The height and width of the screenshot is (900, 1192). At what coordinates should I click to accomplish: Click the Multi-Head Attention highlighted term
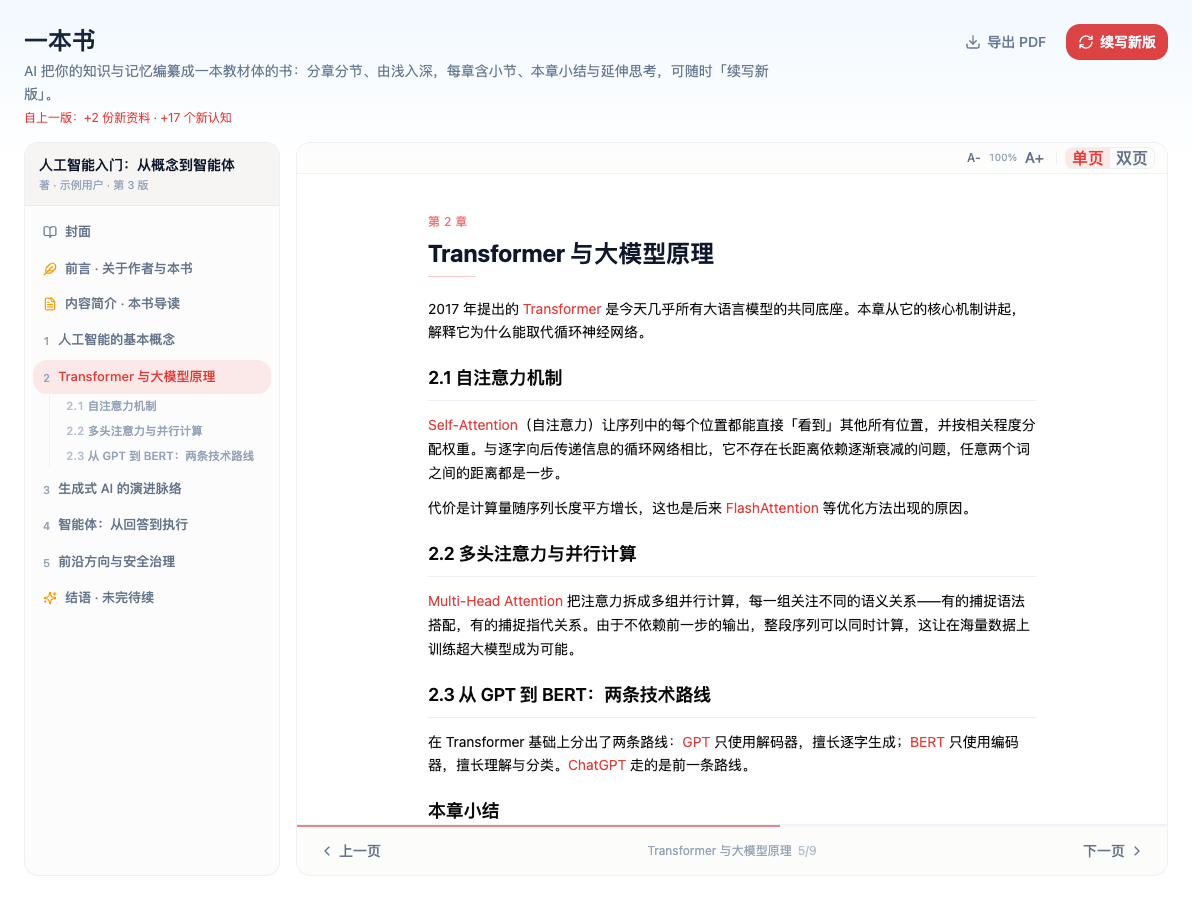(x=495, y=601)
